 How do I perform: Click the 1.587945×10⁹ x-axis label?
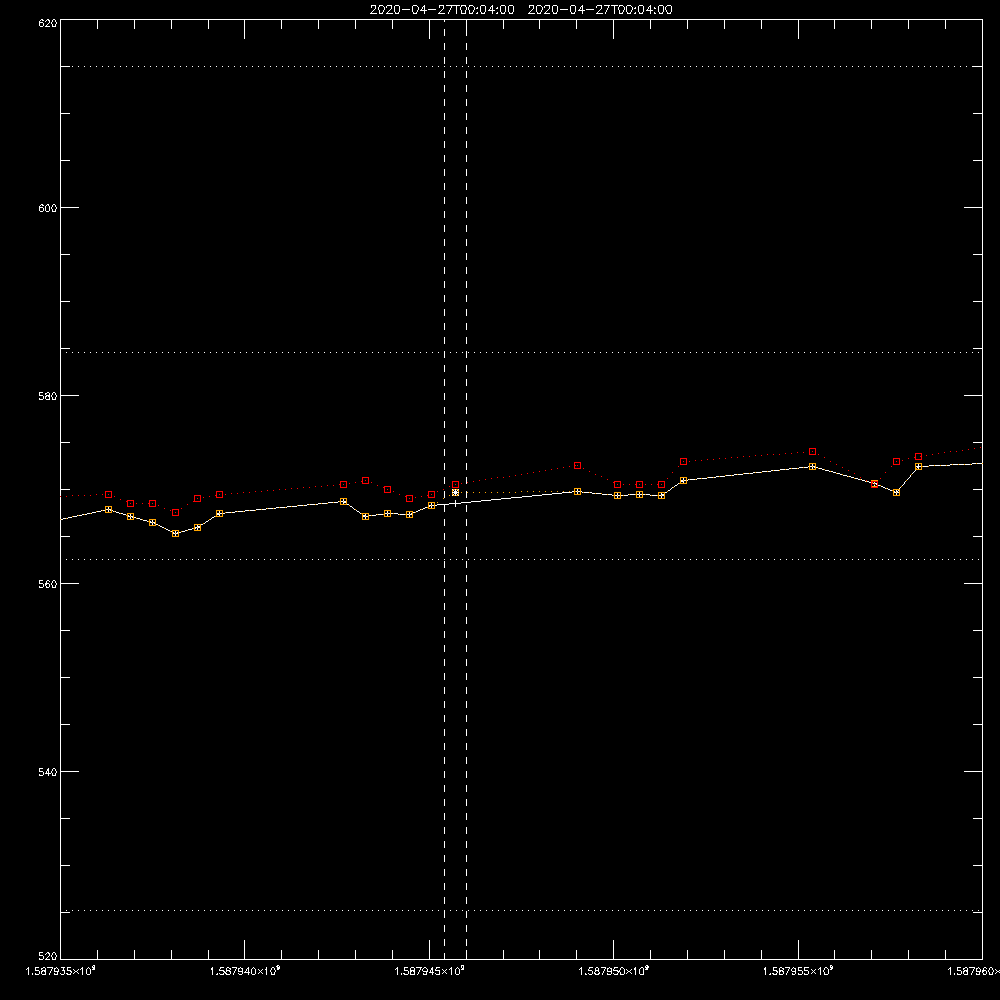point(429,971)
